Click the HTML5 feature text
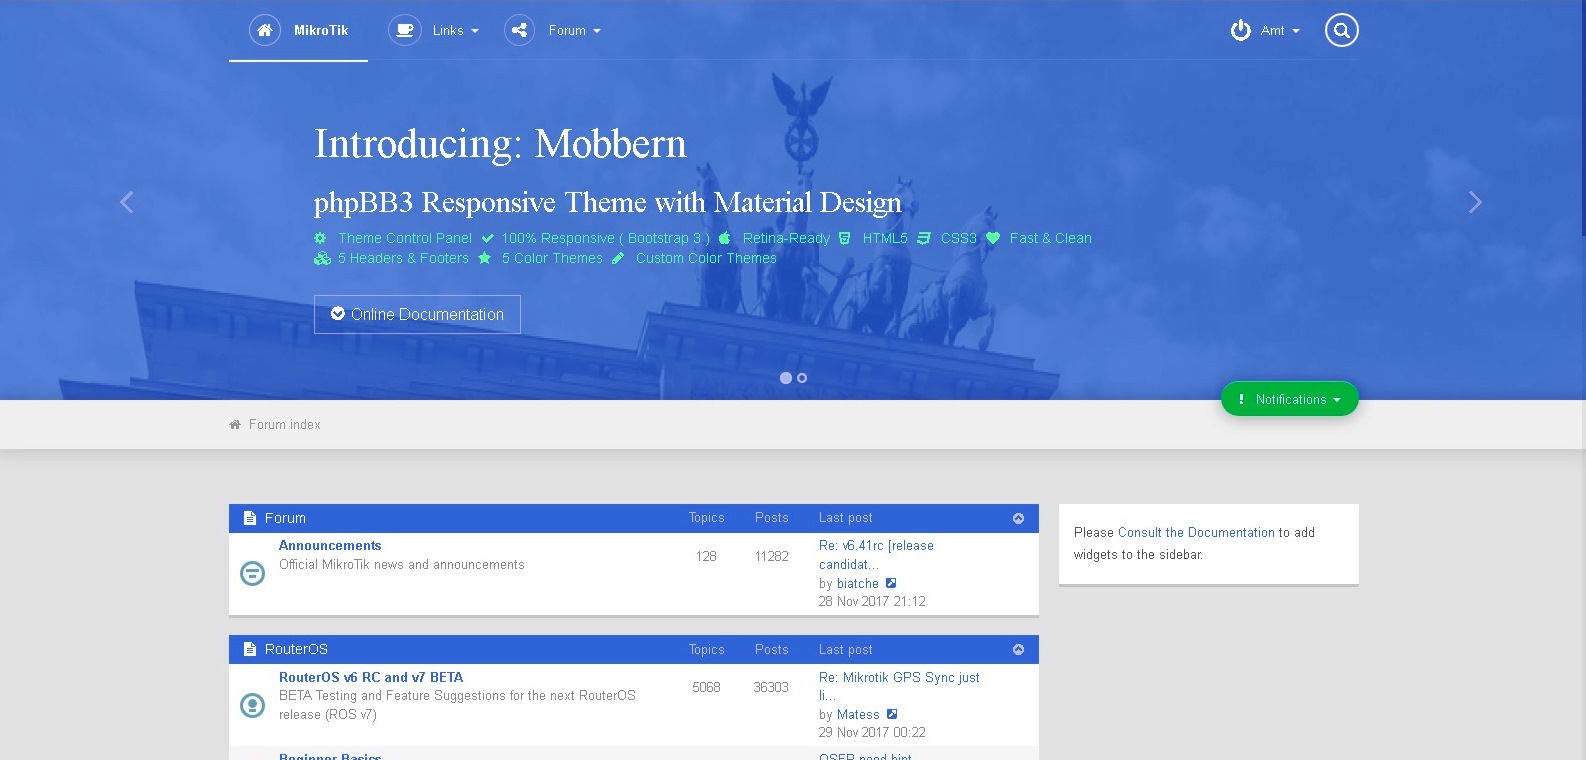This screenshot has height=760, width=1586. (x=885, y=238)
